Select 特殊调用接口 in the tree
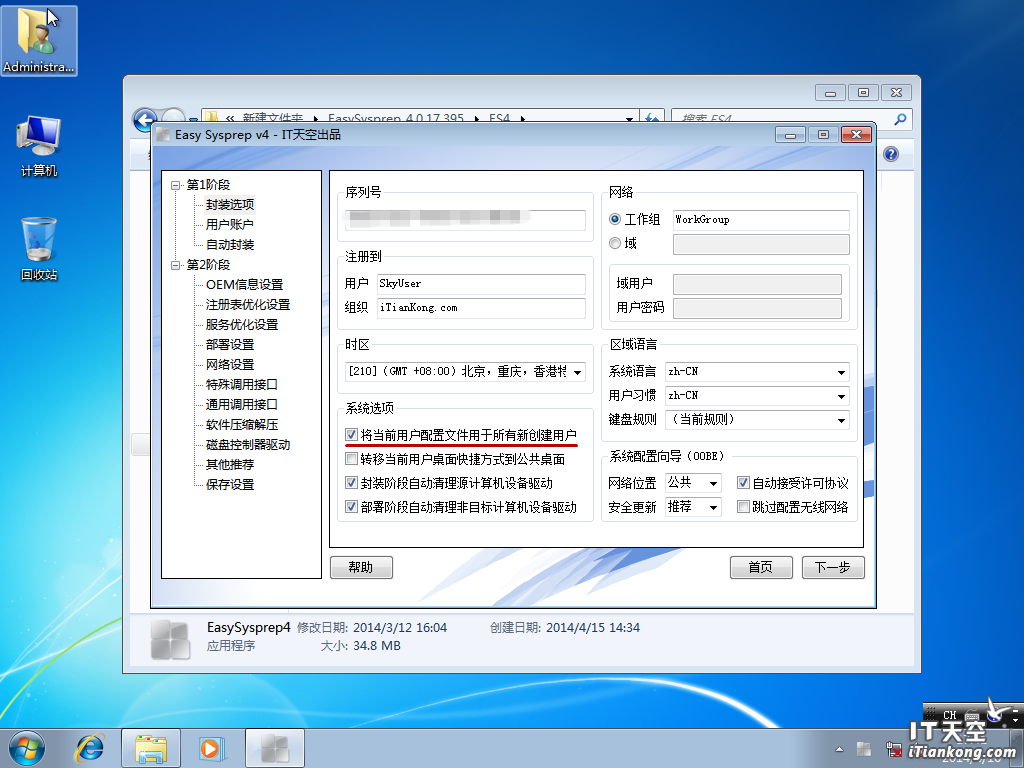The height and width of the screenshot is (768, 1024). click(x=242, y=385)
